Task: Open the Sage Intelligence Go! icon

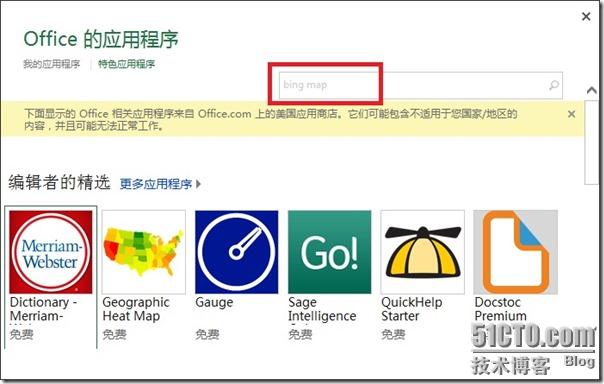Action: coord(329,252)
